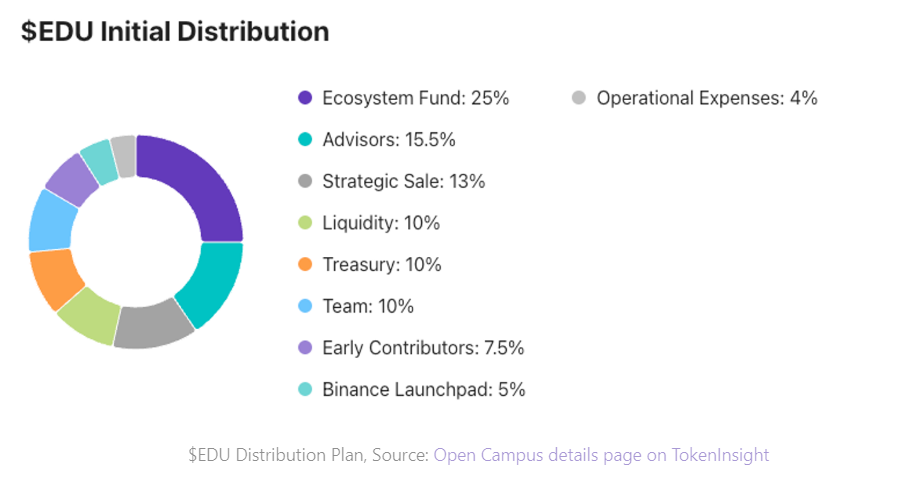Screen dimensions: 910x482
Task: Select the light green Liquidity donut slice
Action: (x=89, y=313)
